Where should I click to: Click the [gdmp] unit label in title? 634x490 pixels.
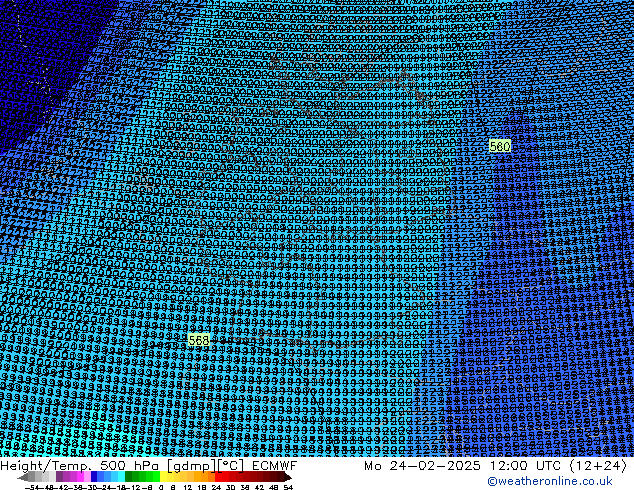tap(191, 466)
